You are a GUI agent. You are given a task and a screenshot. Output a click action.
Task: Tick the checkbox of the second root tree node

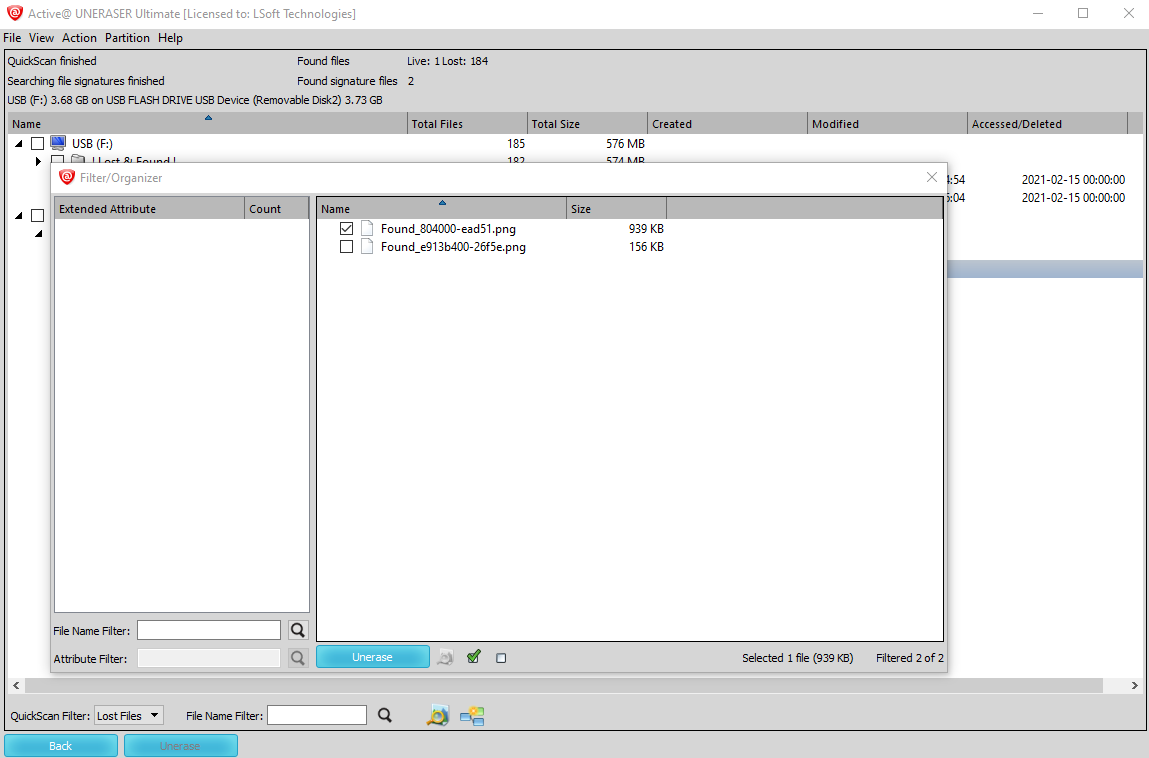point(37,216)
